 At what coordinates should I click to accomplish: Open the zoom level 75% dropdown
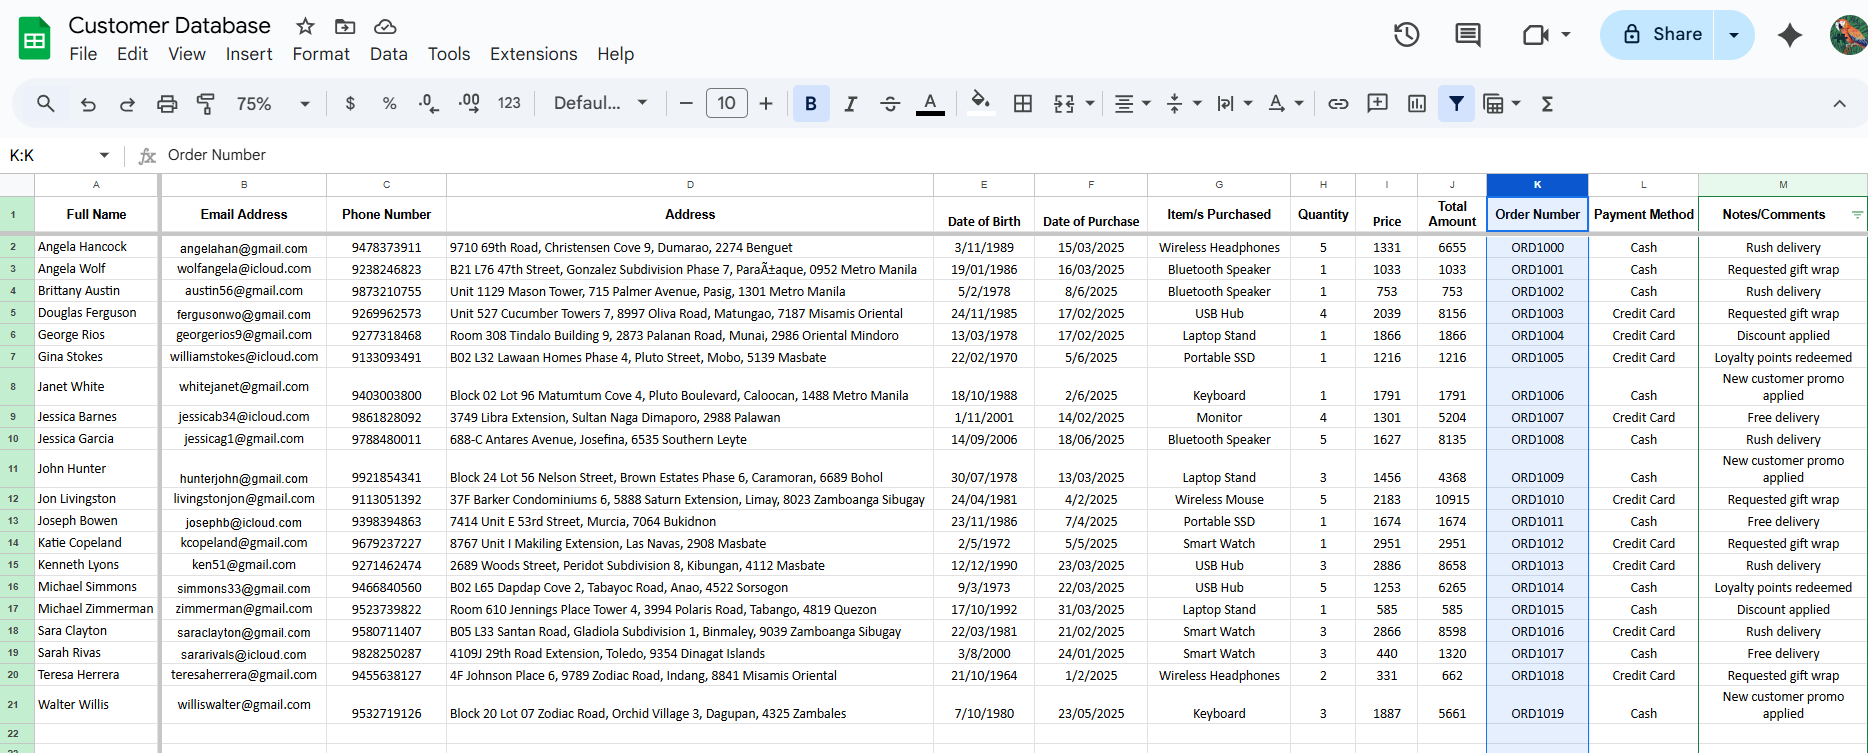pos(273,103)
